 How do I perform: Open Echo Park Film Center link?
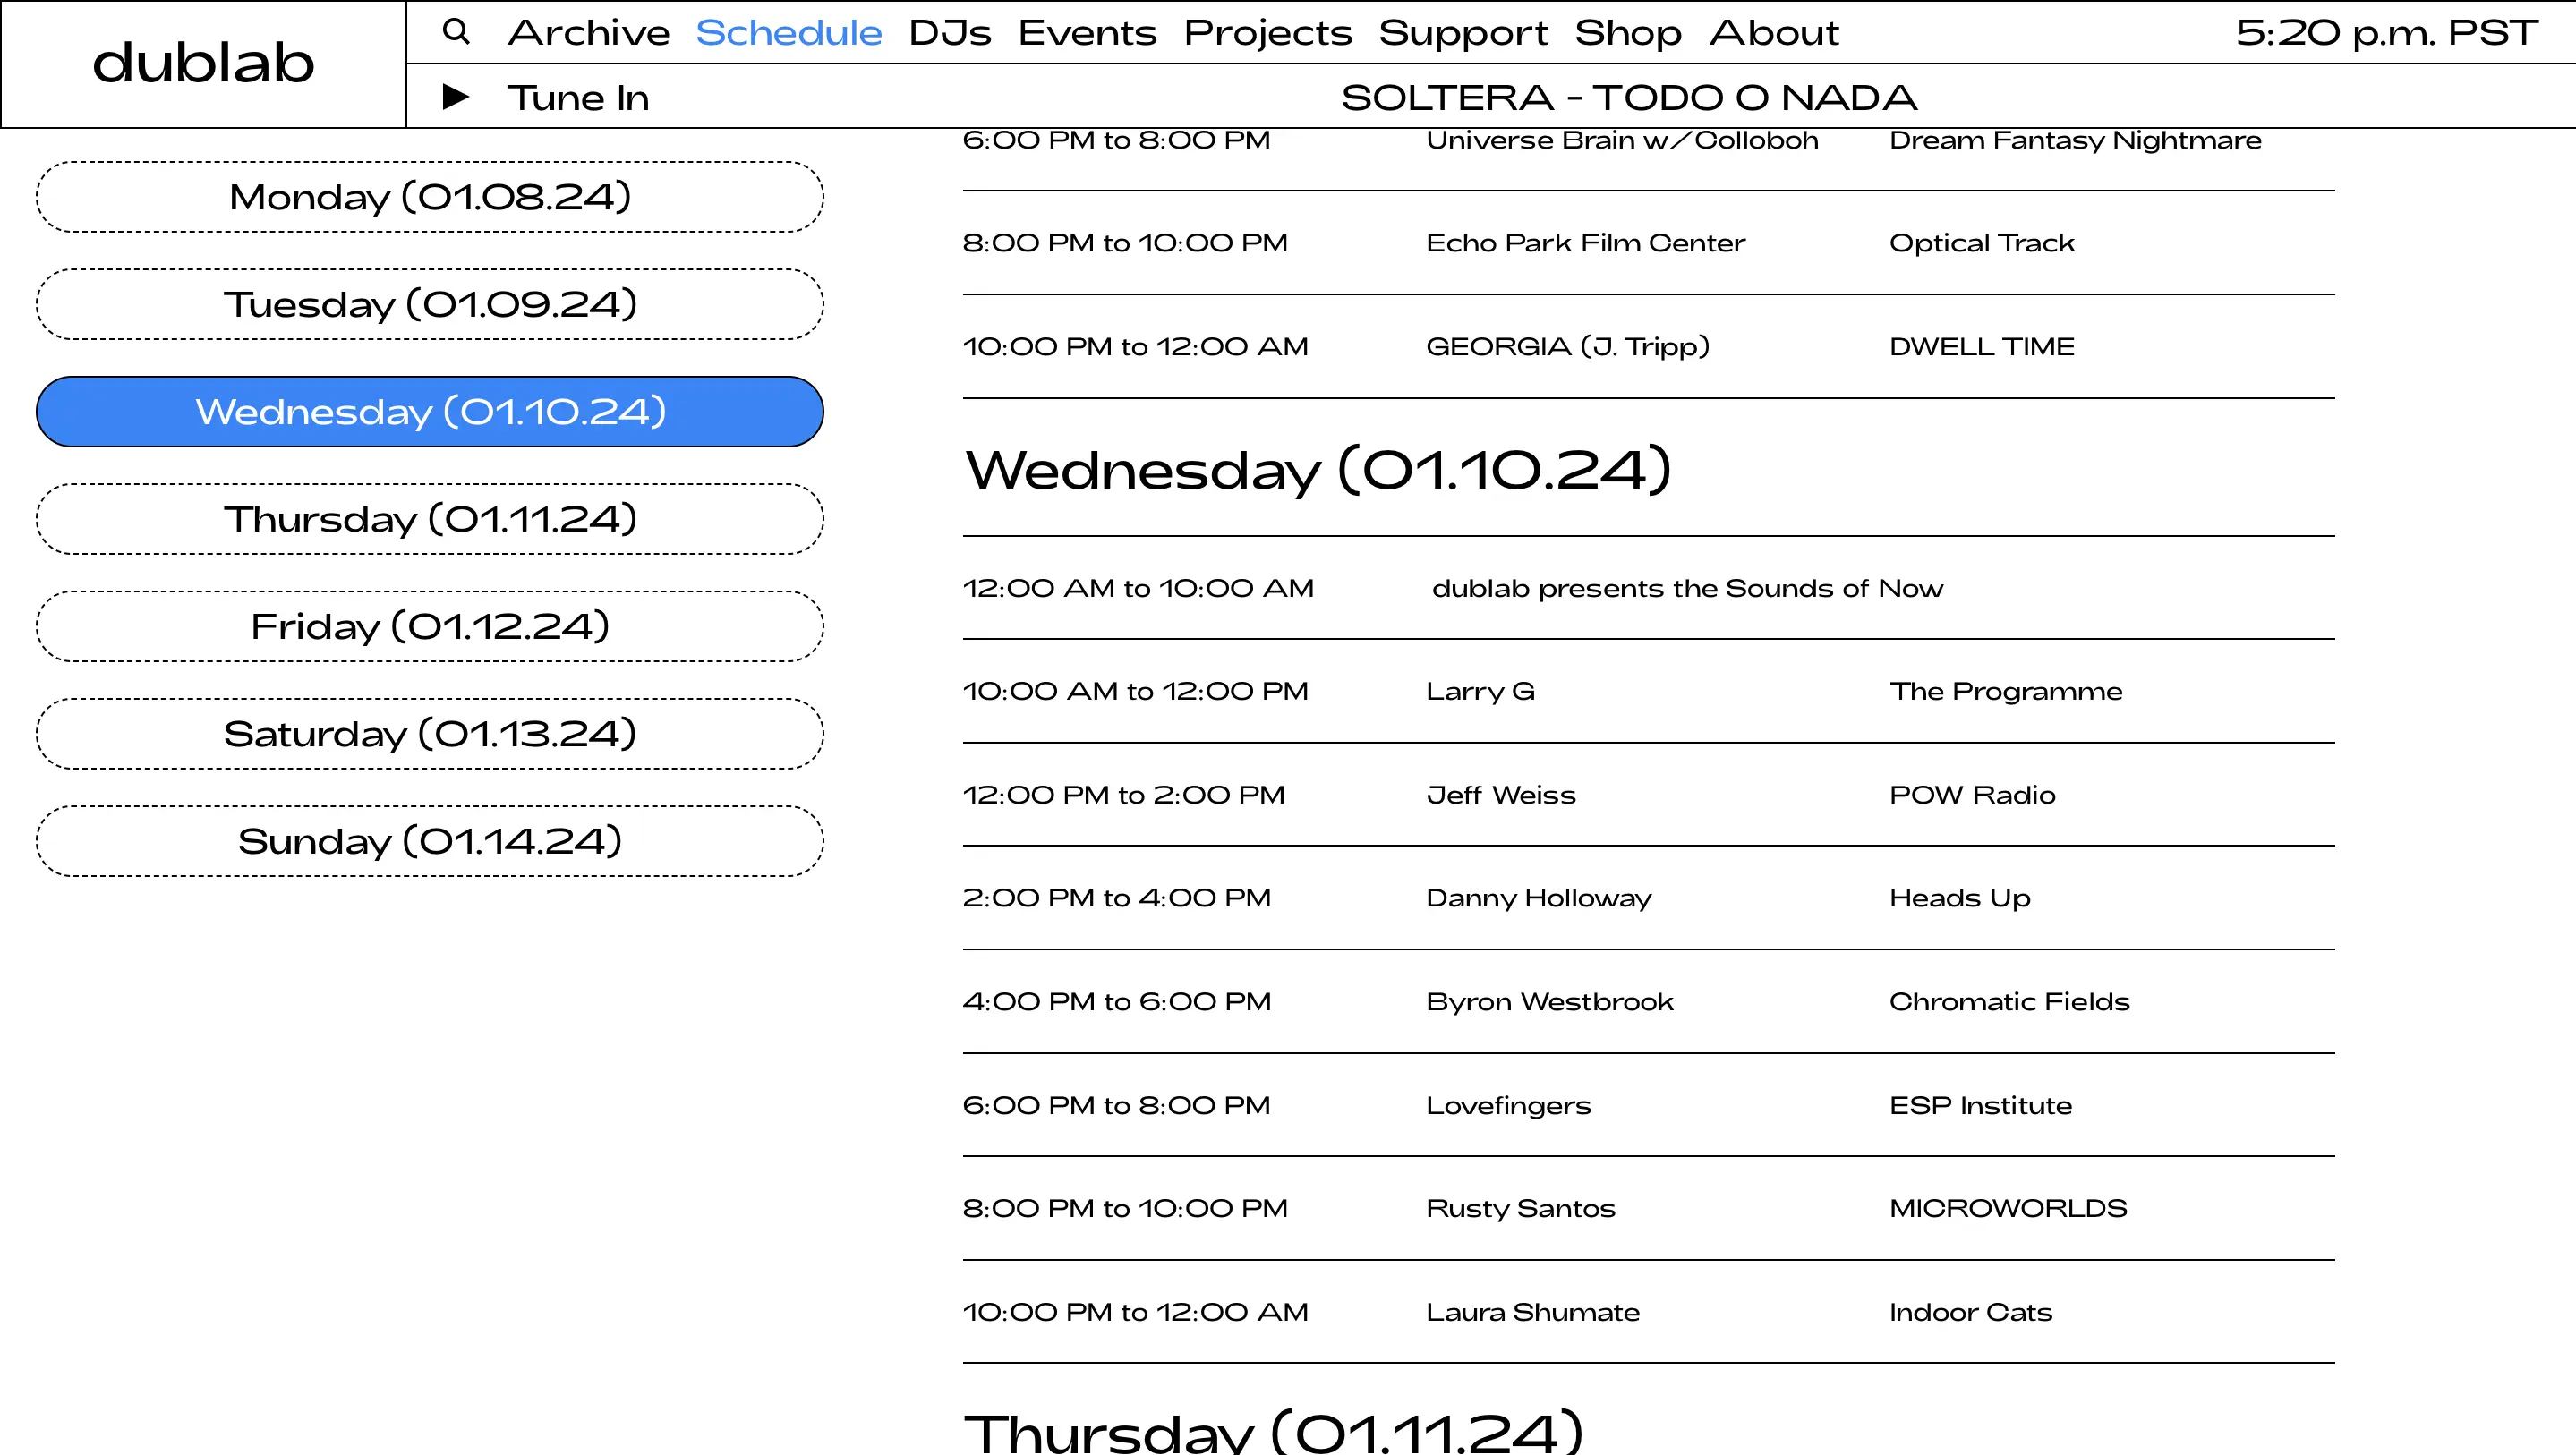1585,243
